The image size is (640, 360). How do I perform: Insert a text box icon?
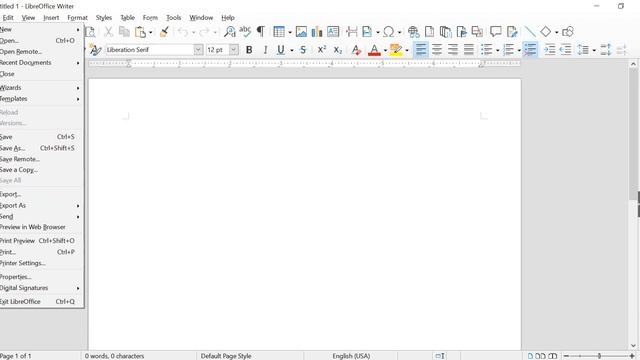[333, 32]
